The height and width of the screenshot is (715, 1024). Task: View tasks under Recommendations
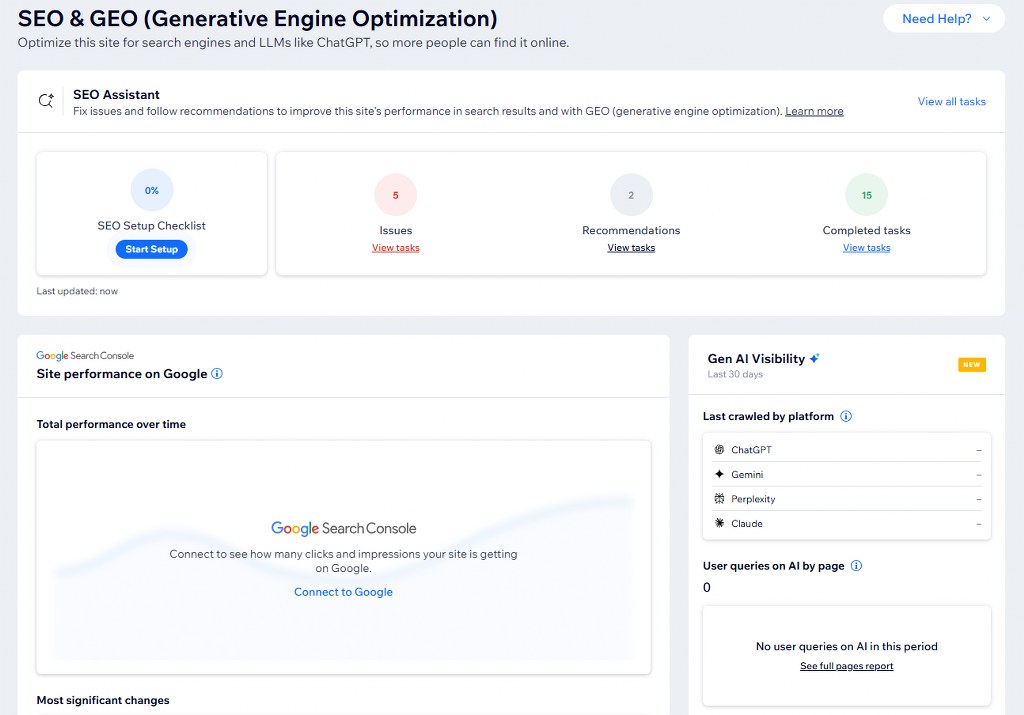(x=631, y=248)
